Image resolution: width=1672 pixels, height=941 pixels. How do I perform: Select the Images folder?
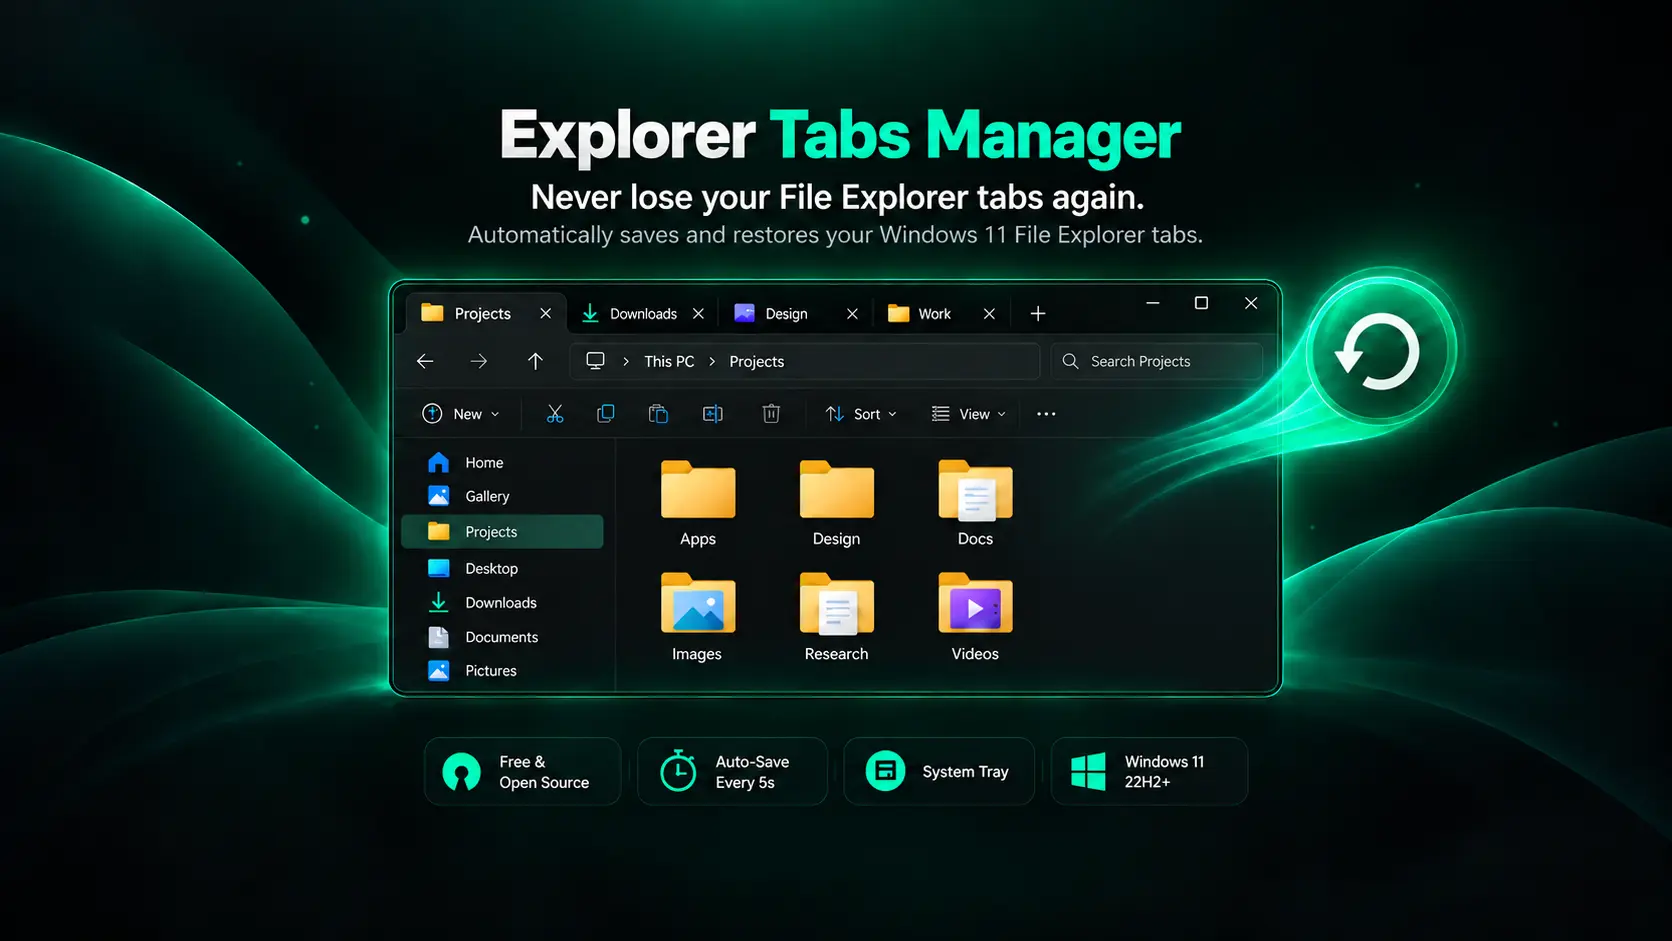[697, 617]
